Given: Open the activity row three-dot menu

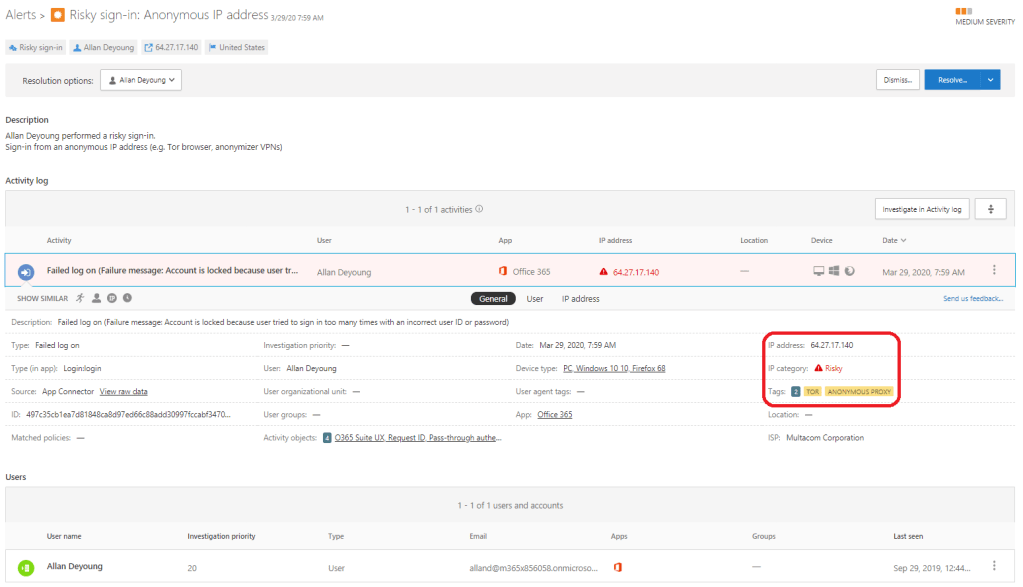Looking at the screenshot, I should tap(994, 270).
